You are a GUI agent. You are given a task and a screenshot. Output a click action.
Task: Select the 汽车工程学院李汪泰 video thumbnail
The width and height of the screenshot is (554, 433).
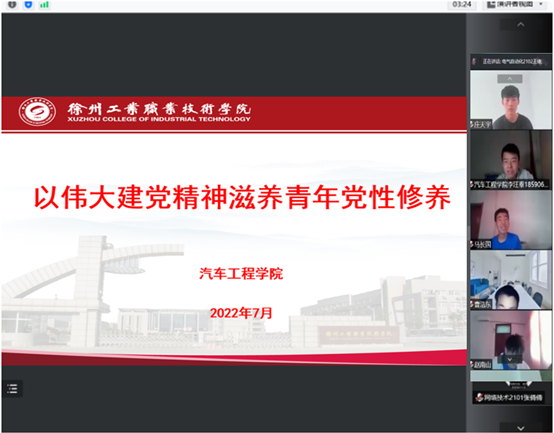point(511,160)
